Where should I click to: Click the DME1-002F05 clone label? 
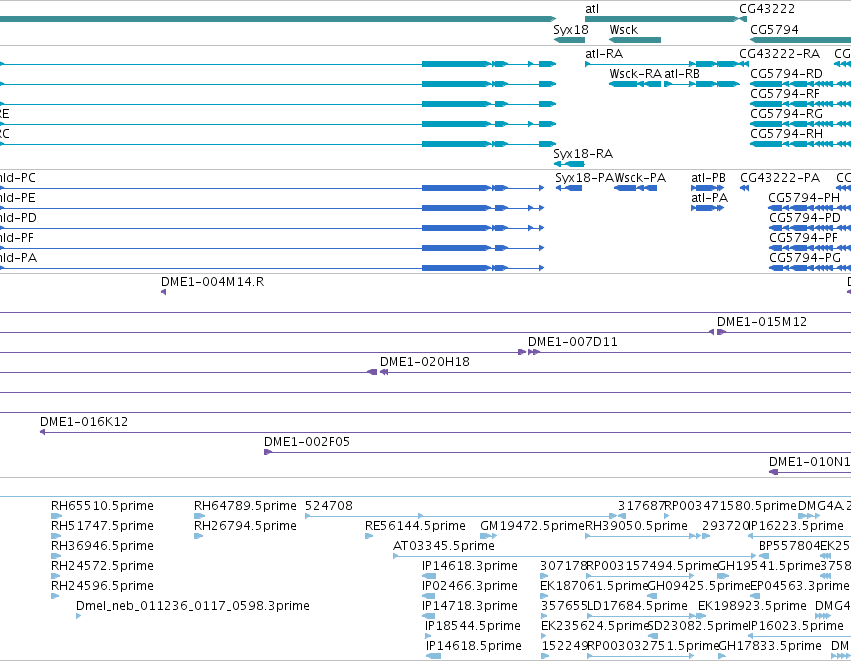(307, 442)
